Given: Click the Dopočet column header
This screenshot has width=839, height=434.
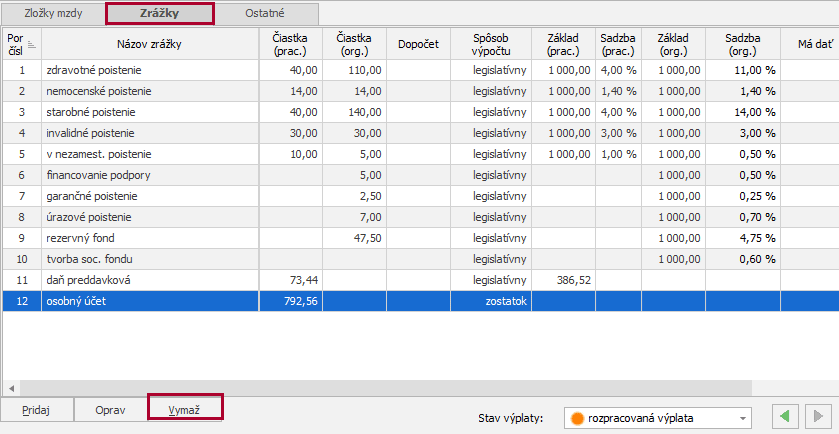Looking at the screenshot, I should (x=418, y=44).
